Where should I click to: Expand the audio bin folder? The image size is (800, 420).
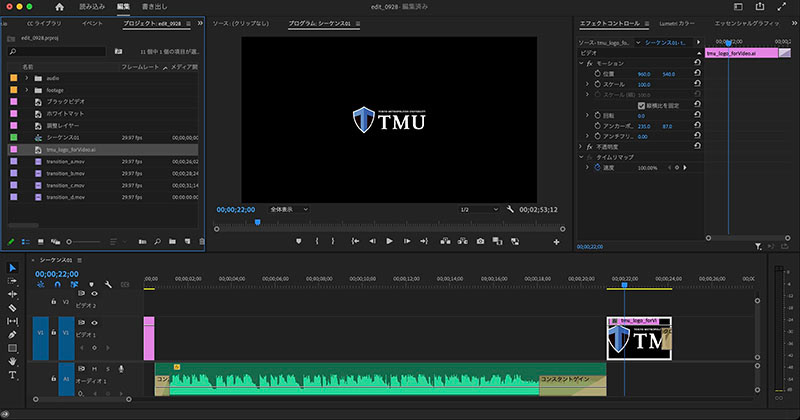pos(27,78)
